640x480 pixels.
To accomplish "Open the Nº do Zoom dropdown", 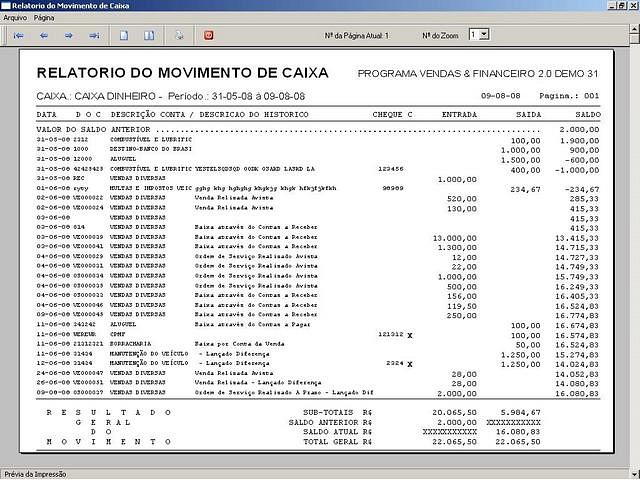I will pos(485,35).
